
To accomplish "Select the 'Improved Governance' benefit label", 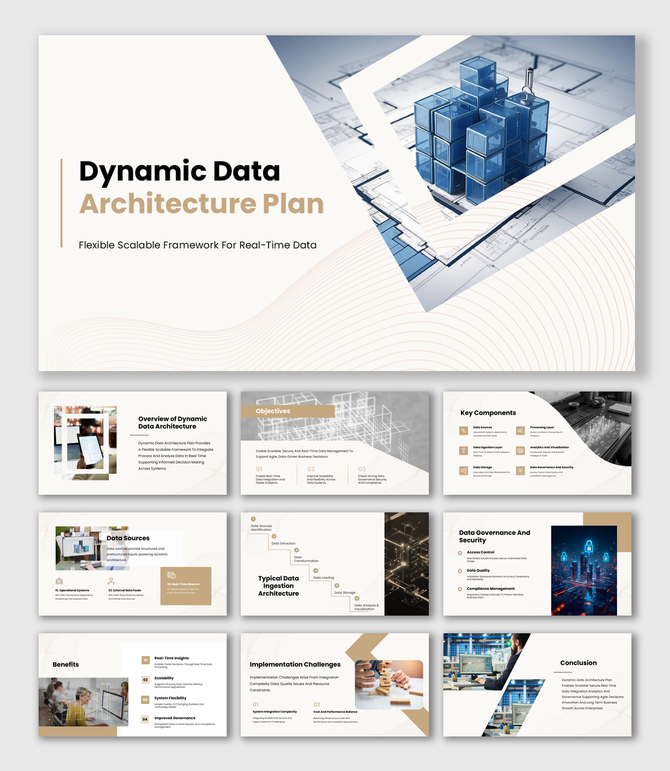I will 175,718.
